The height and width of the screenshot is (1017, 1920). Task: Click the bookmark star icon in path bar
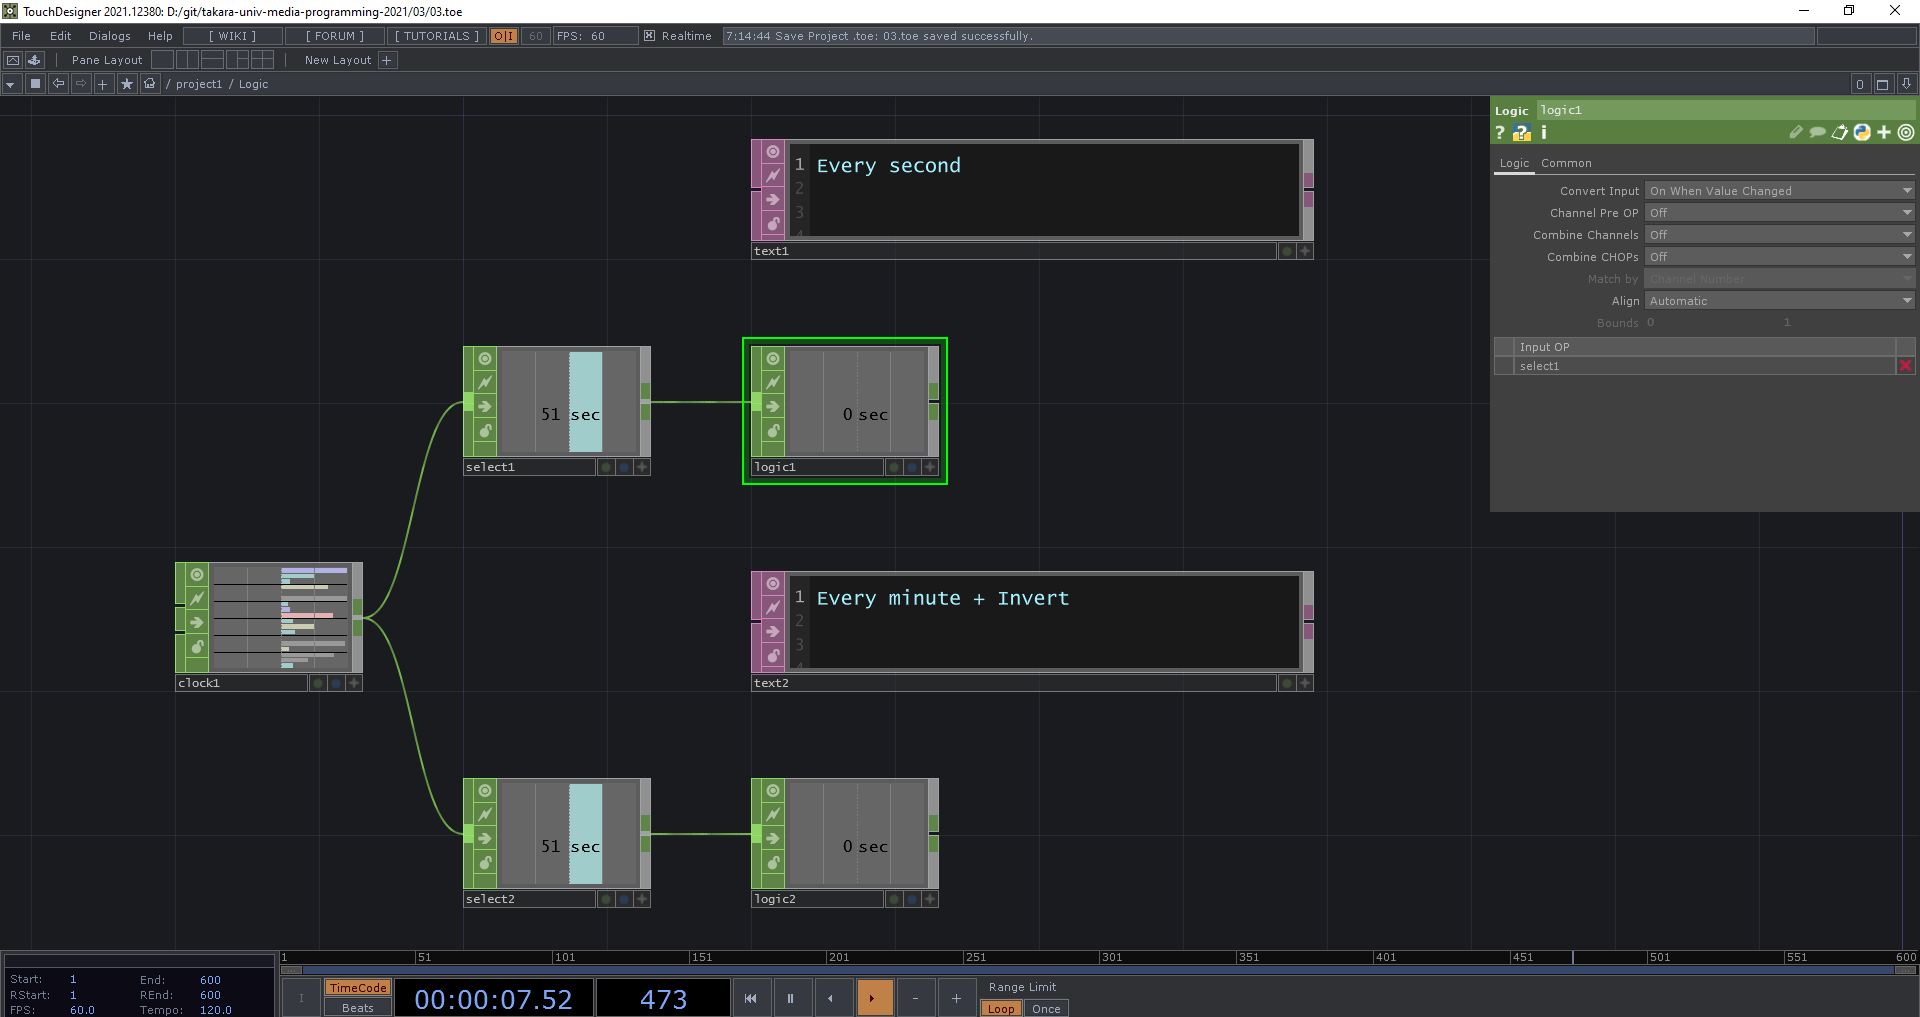point(126,84)
